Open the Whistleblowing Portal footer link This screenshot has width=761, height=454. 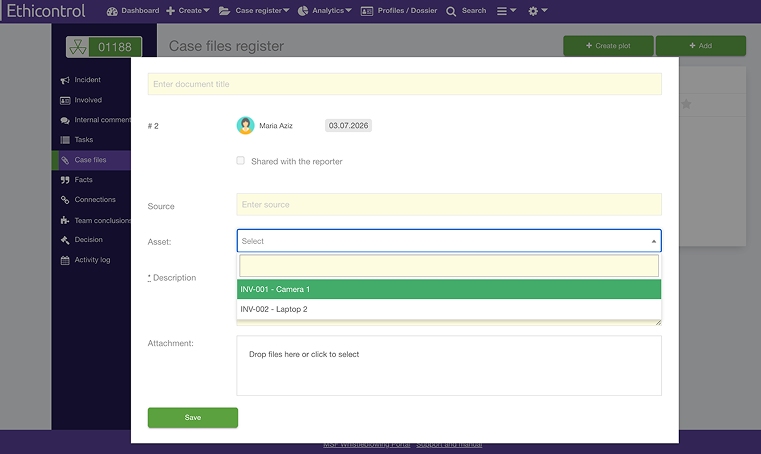(366, 445)
